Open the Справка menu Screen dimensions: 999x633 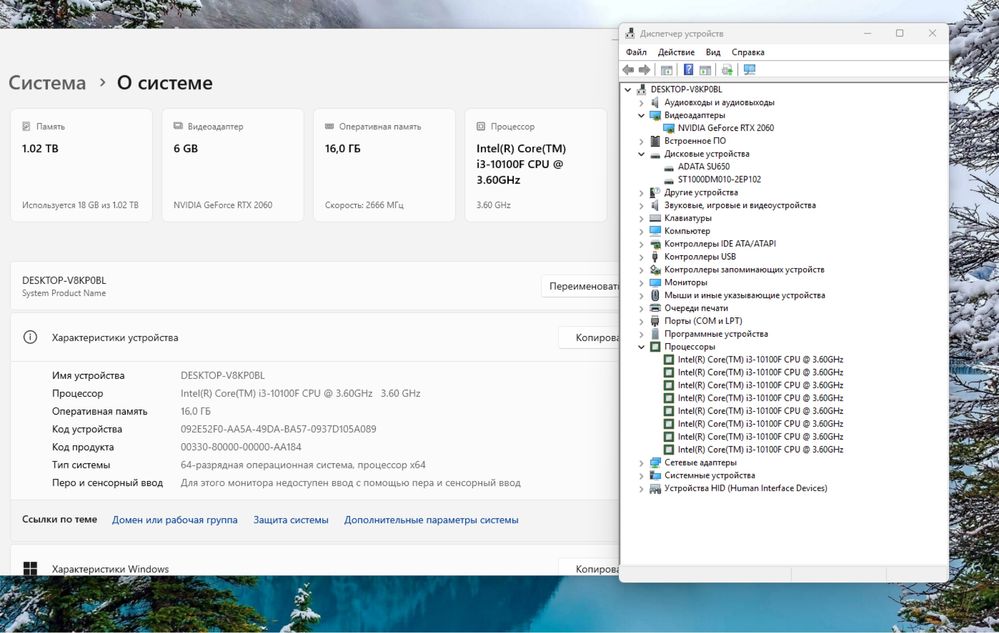click(x=748, y=52)
